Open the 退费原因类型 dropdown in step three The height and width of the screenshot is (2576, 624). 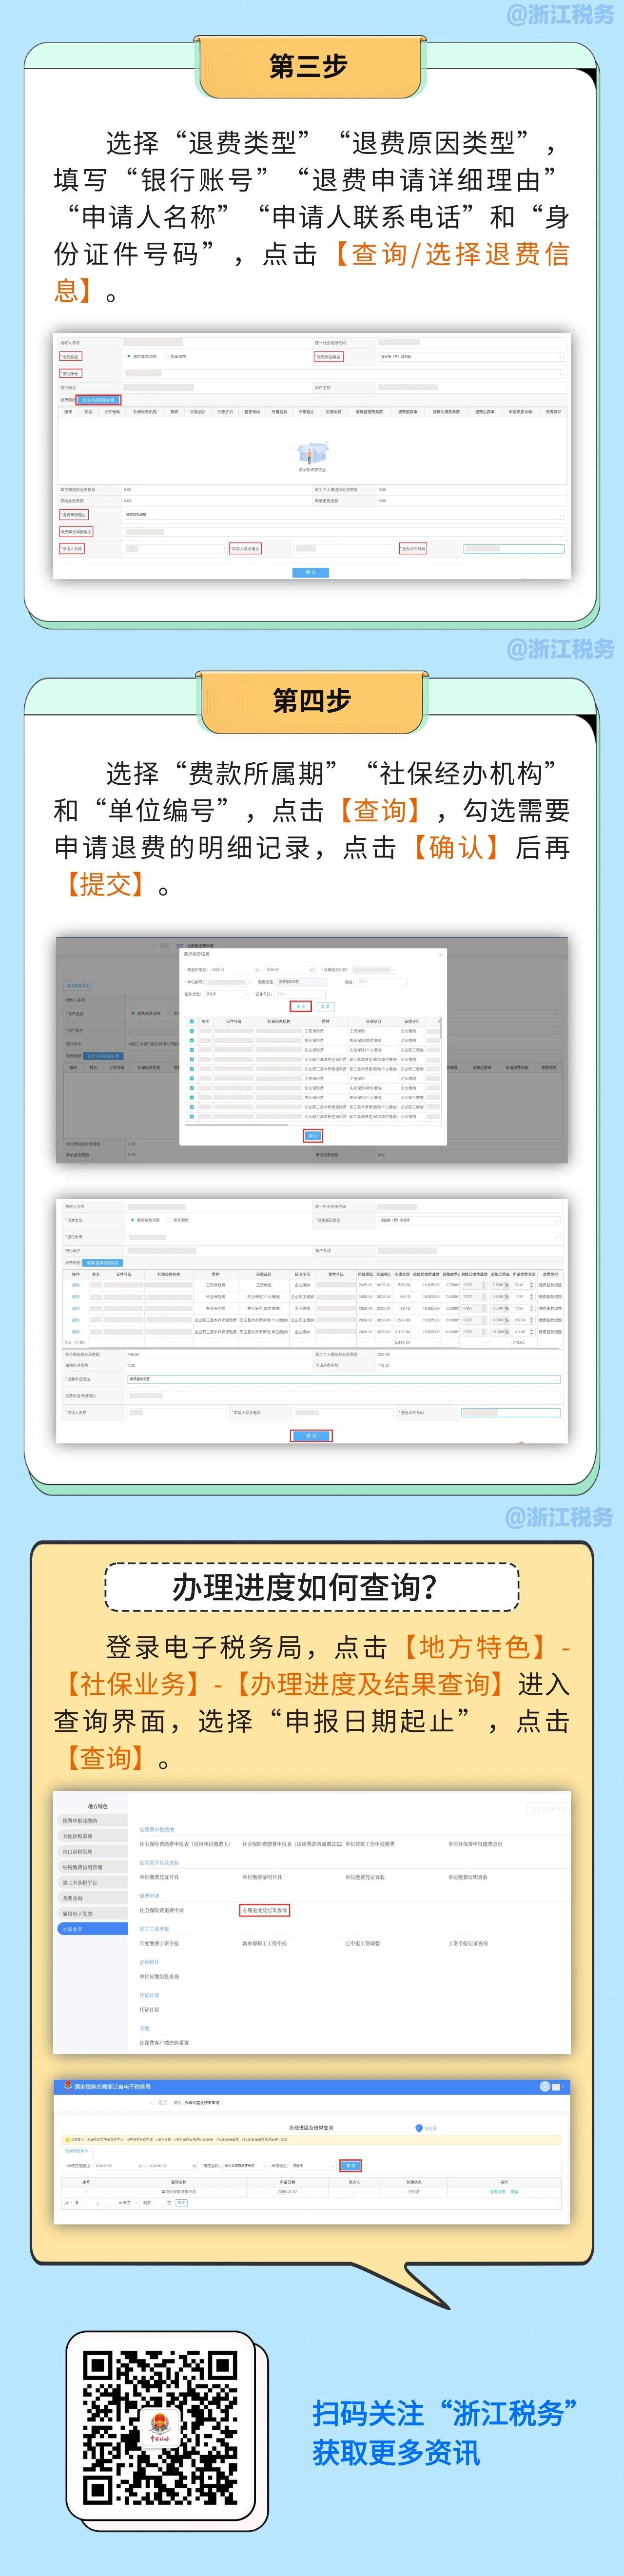[x=470, y=356]
